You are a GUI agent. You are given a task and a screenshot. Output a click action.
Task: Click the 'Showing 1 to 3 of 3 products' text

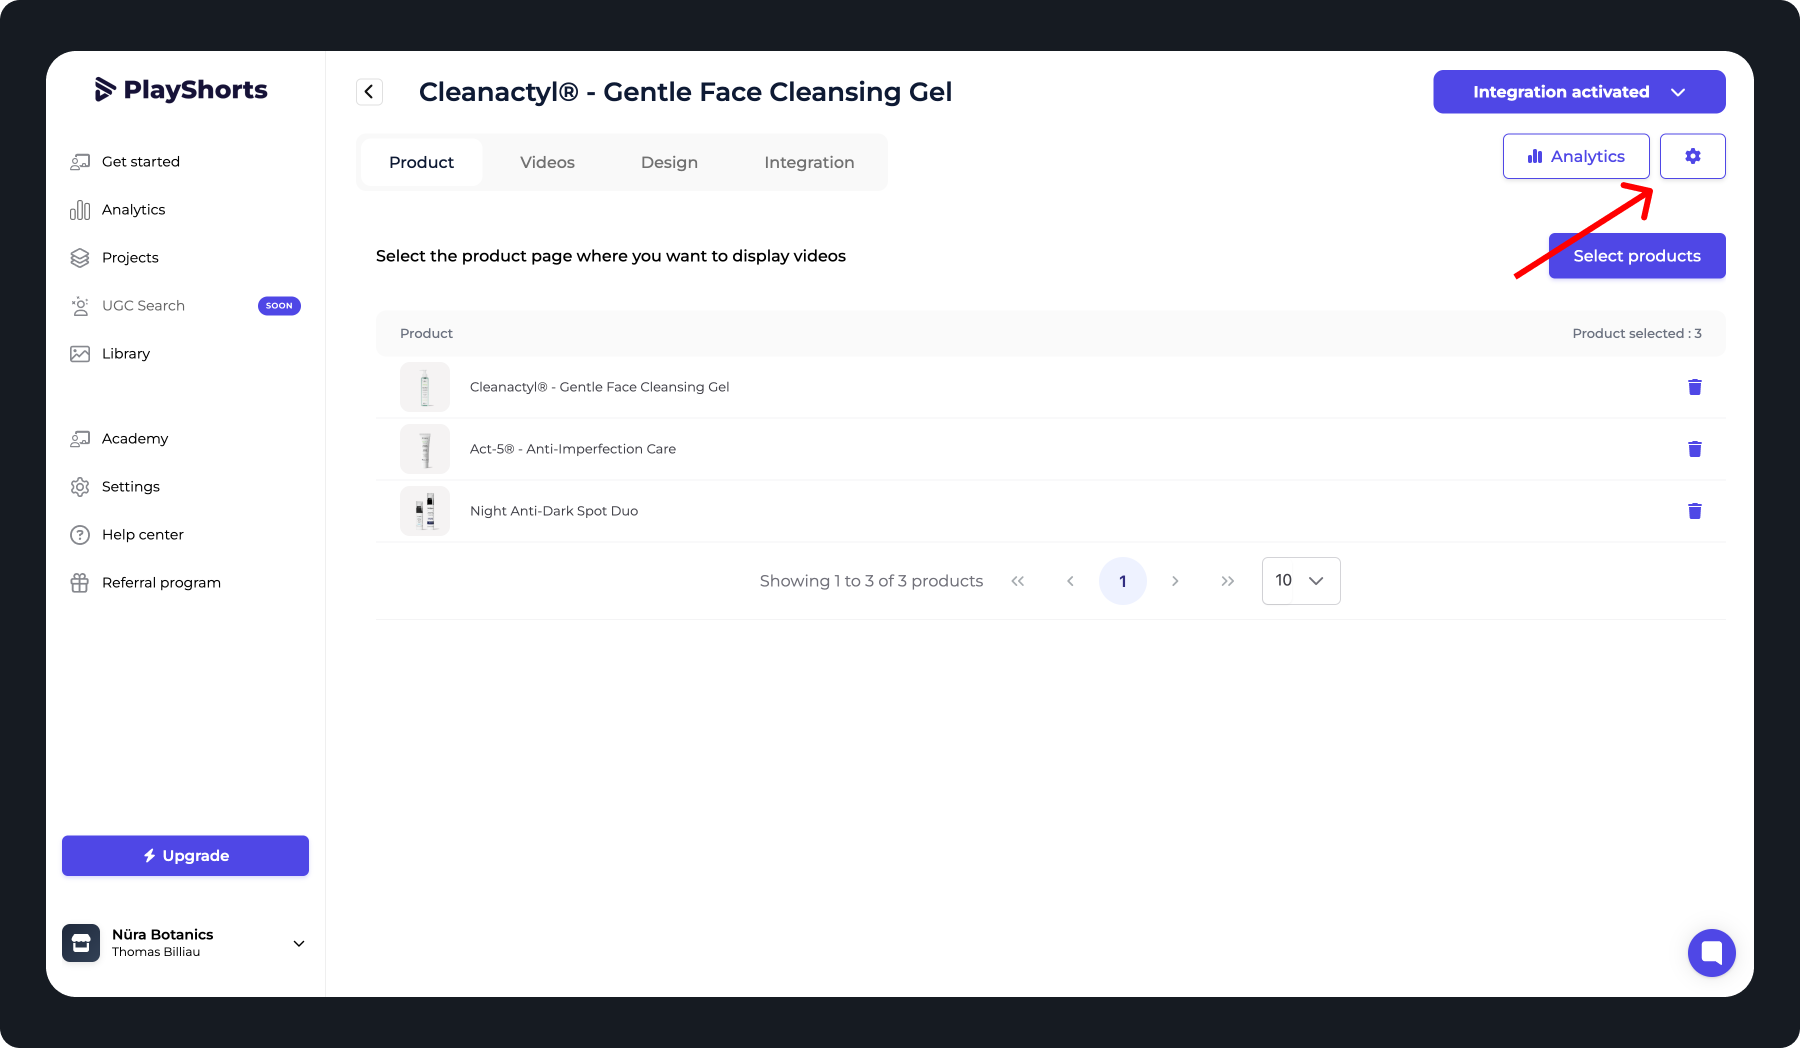click(x=871, y=581)
